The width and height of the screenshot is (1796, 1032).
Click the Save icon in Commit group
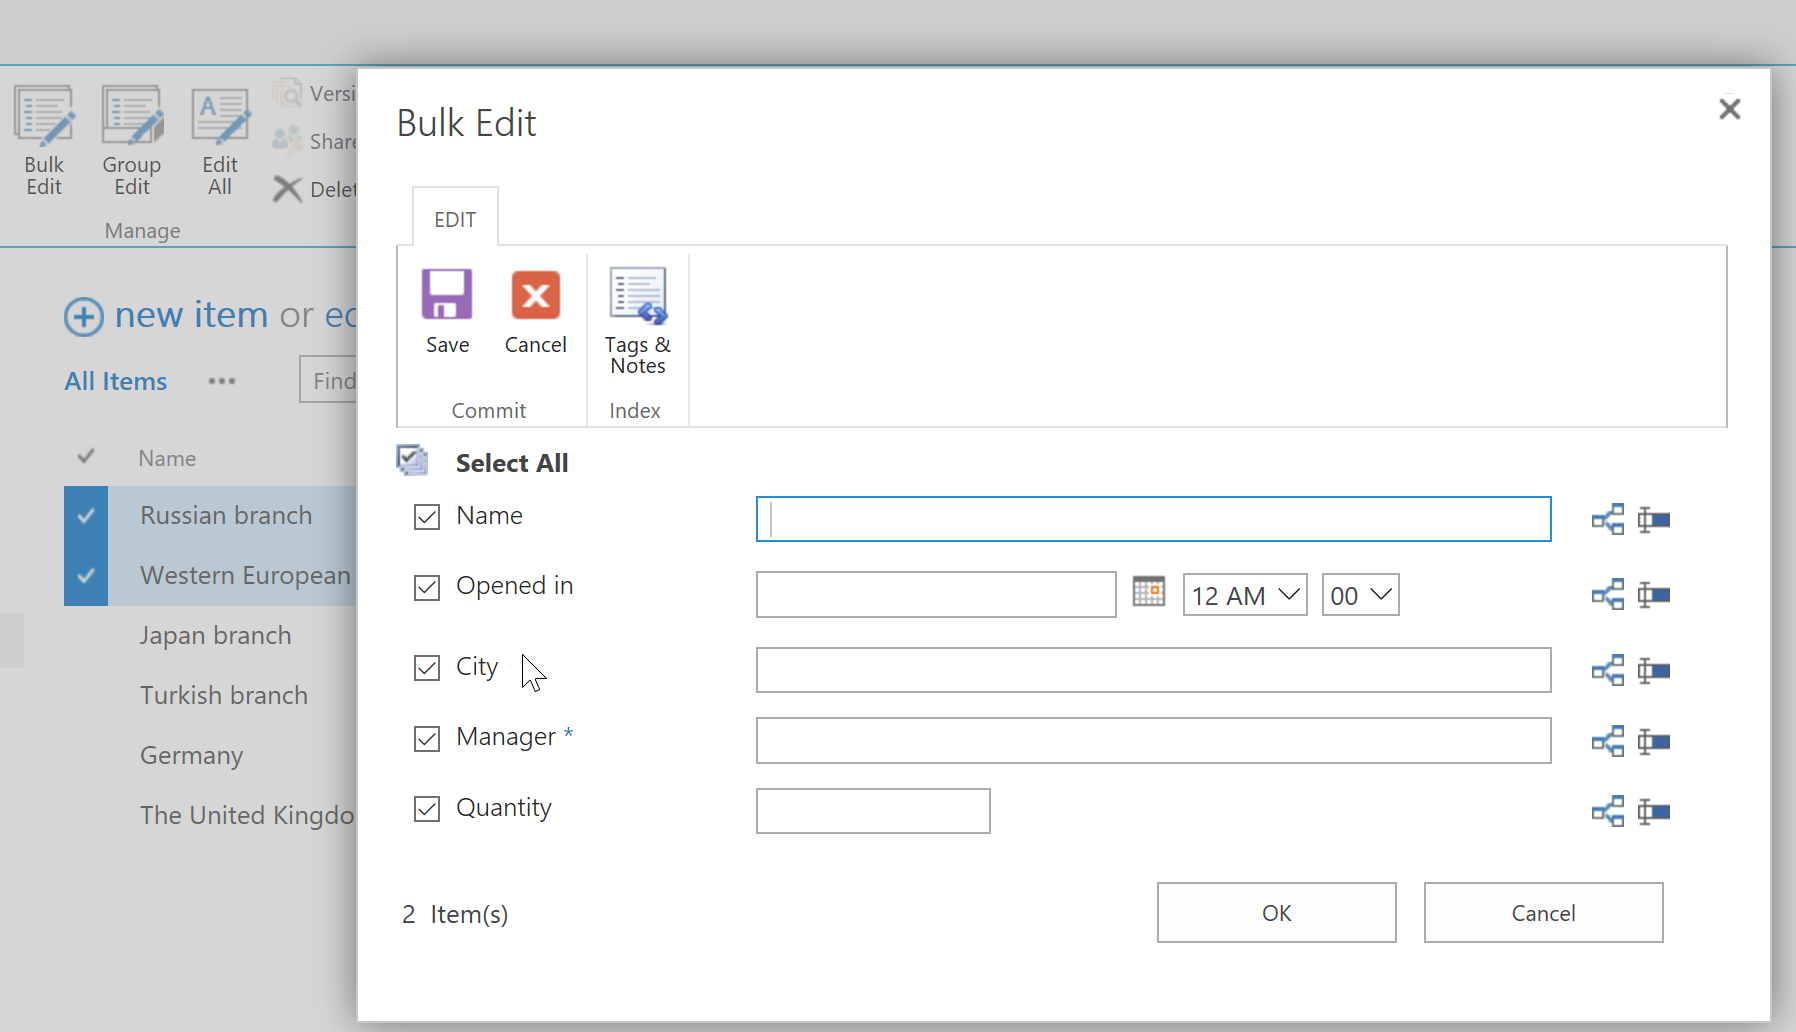[x=446, y=296]
